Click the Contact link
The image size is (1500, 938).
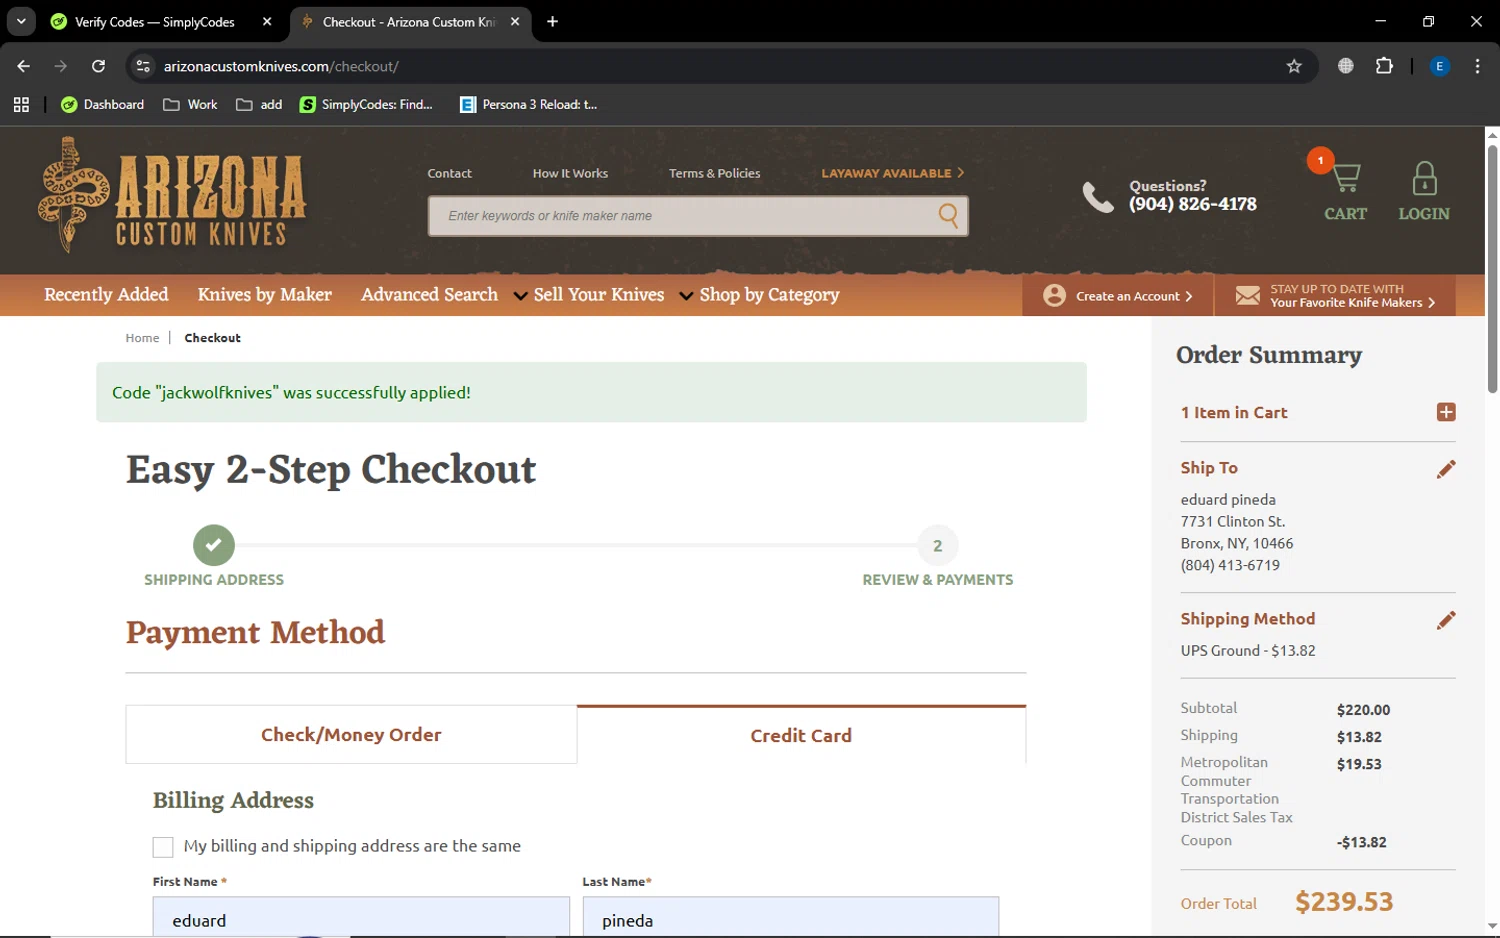[x=449, y=173]
